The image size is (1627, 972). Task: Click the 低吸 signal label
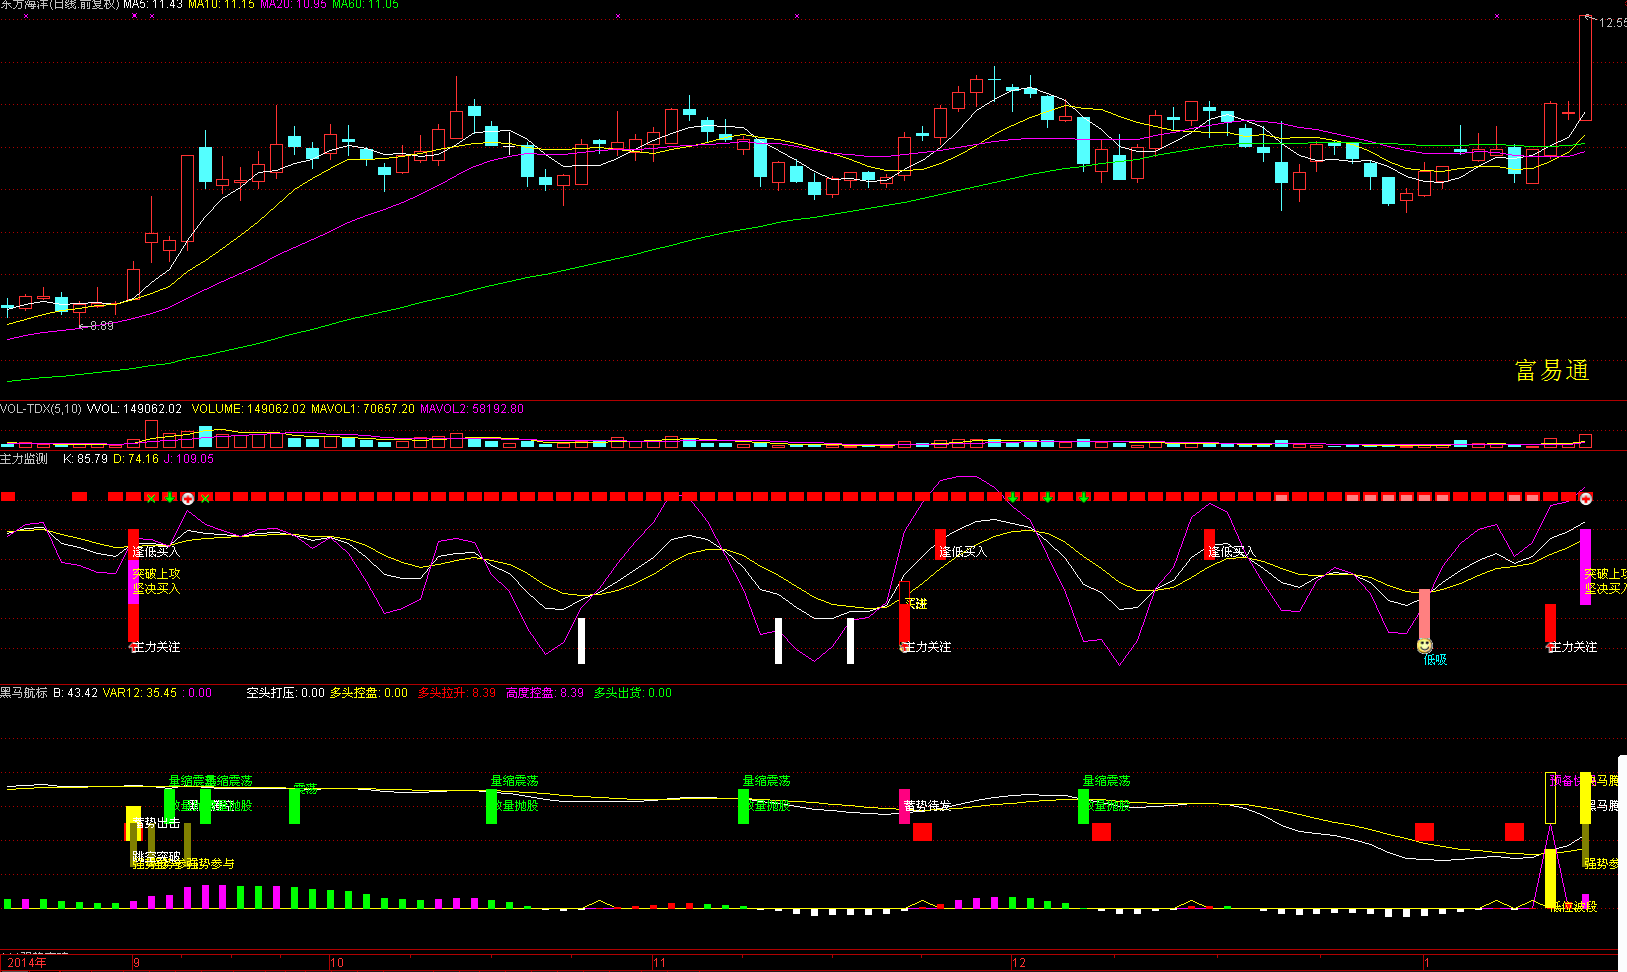1435,660
